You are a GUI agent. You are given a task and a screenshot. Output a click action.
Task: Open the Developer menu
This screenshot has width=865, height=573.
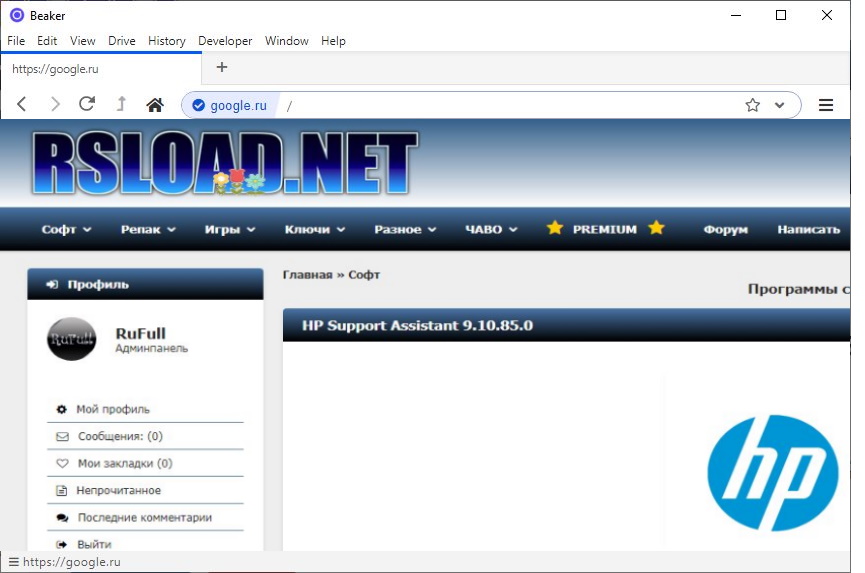[225, 41]
